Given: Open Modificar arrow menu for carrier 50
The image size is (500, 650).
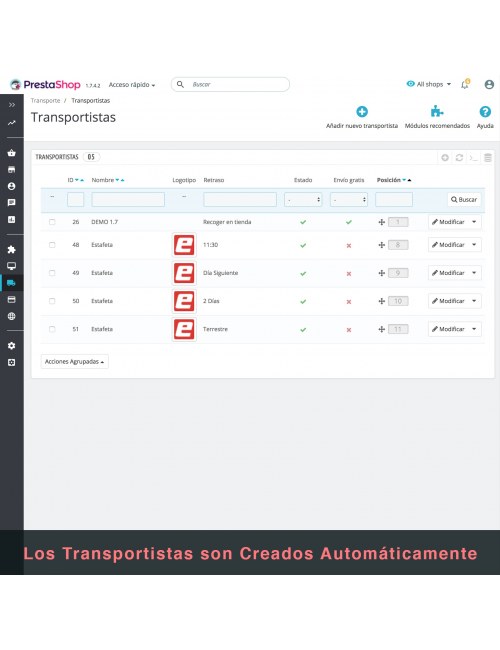Looking at the screenshot, I should pyautogui.click(x=474, y=301).
